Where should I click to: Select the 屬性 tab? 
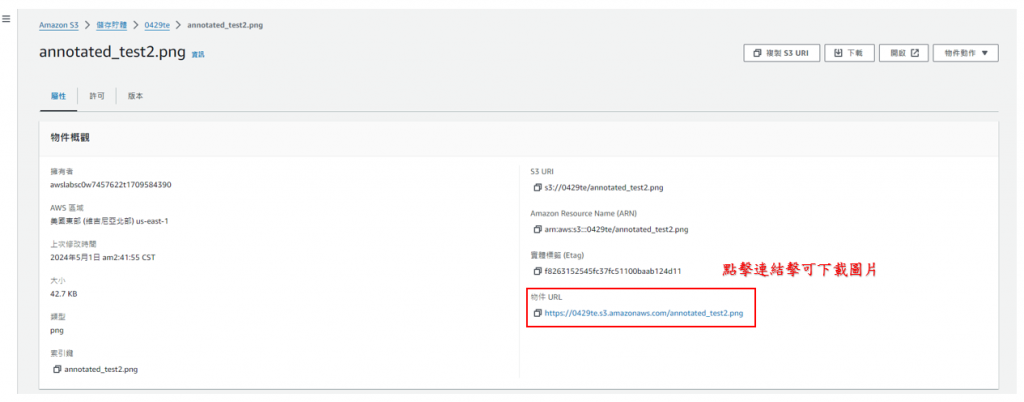pyautogui.click(x=58, y=96)
